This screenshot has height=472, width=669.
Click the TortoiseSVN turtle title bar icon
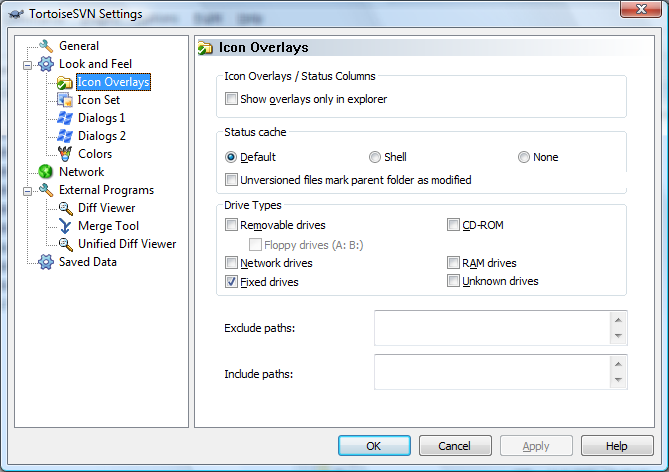point(16,14)
